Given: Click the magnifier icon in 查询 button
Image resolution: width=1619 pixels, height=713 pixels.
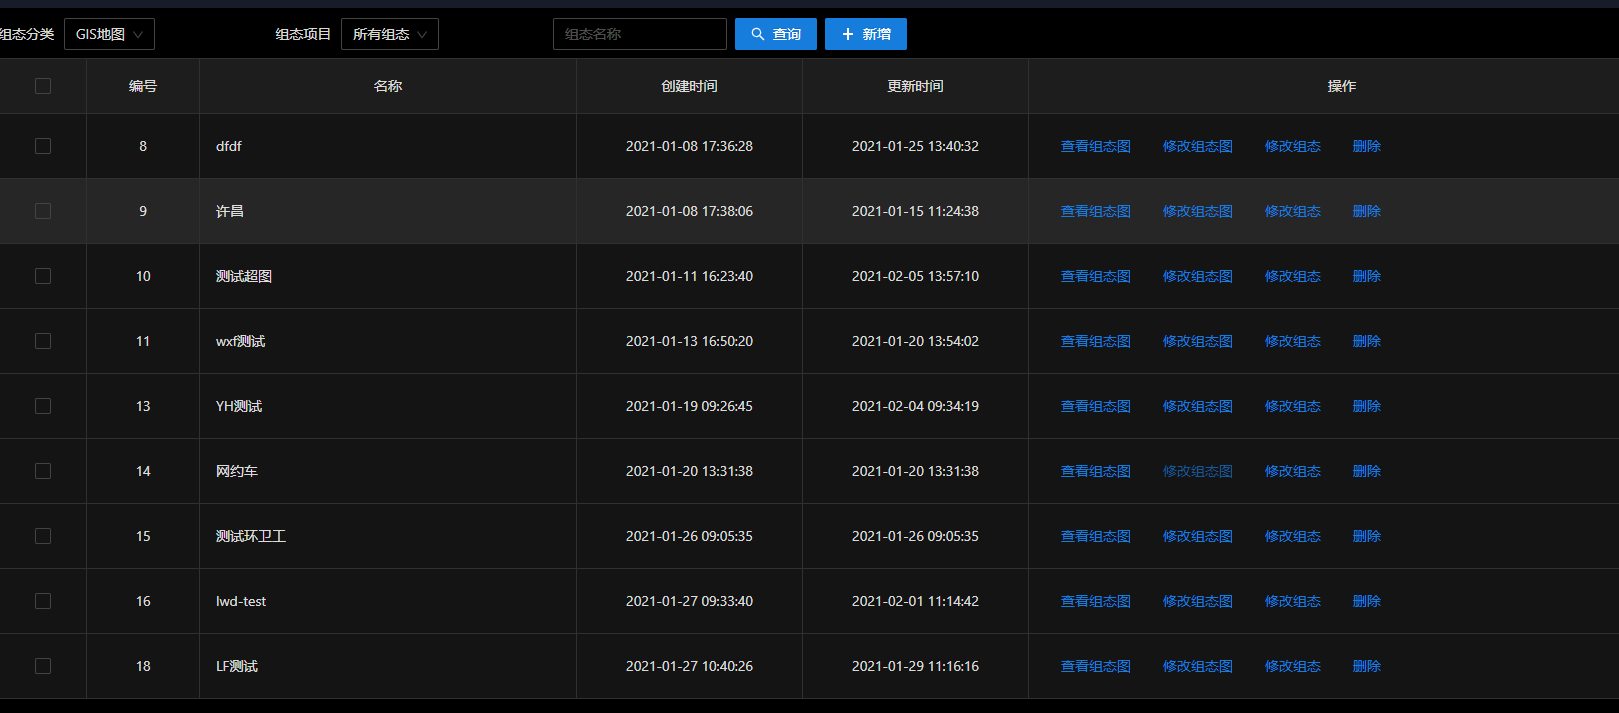Looking at the screenshot, I should (x=758, y=34).
